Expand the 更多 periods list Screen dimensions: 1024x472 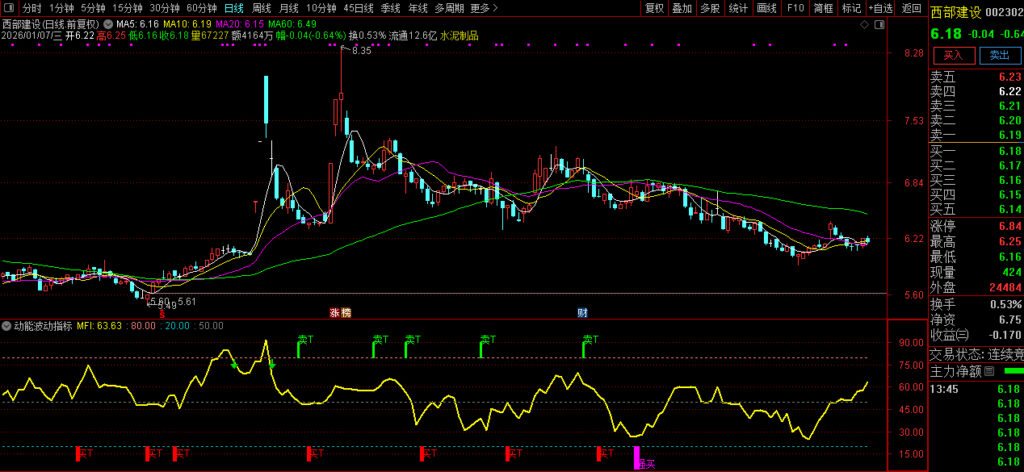pyautogui.click(x=483, y=8)
